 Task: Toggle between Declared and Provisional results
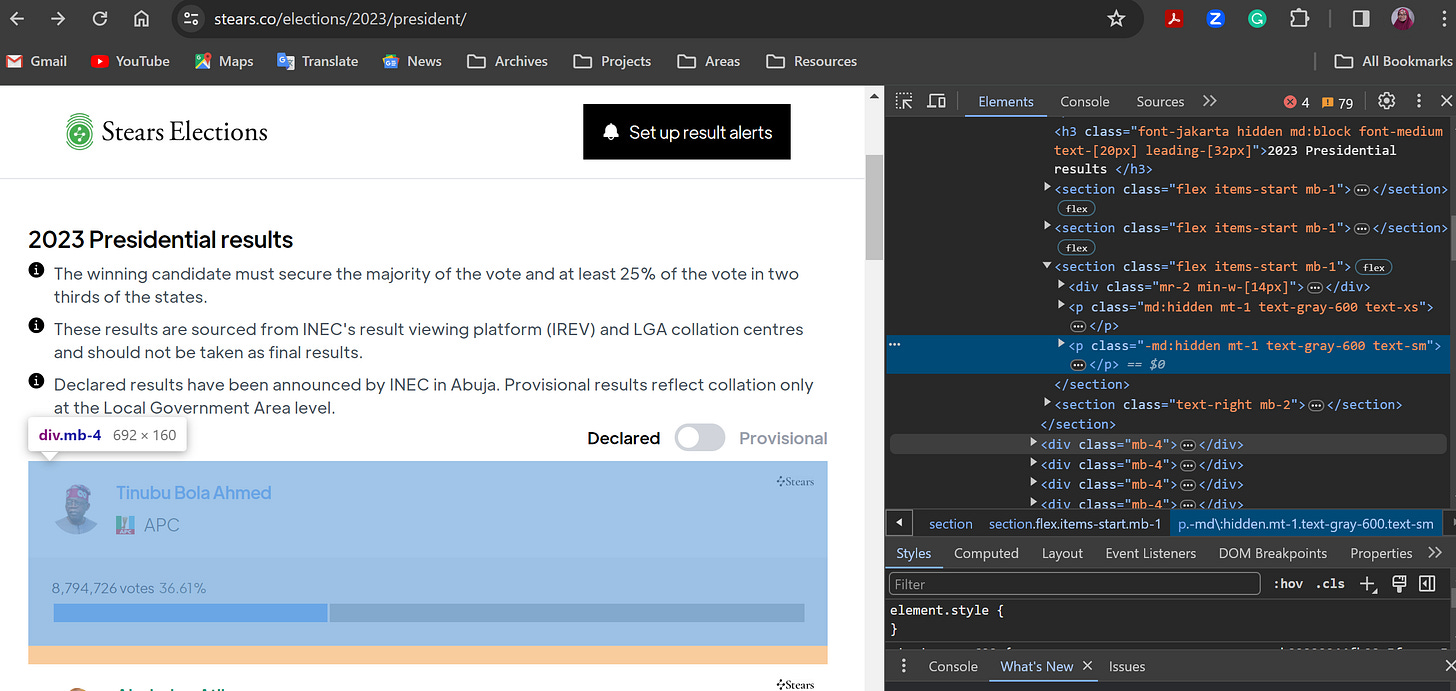699,438
